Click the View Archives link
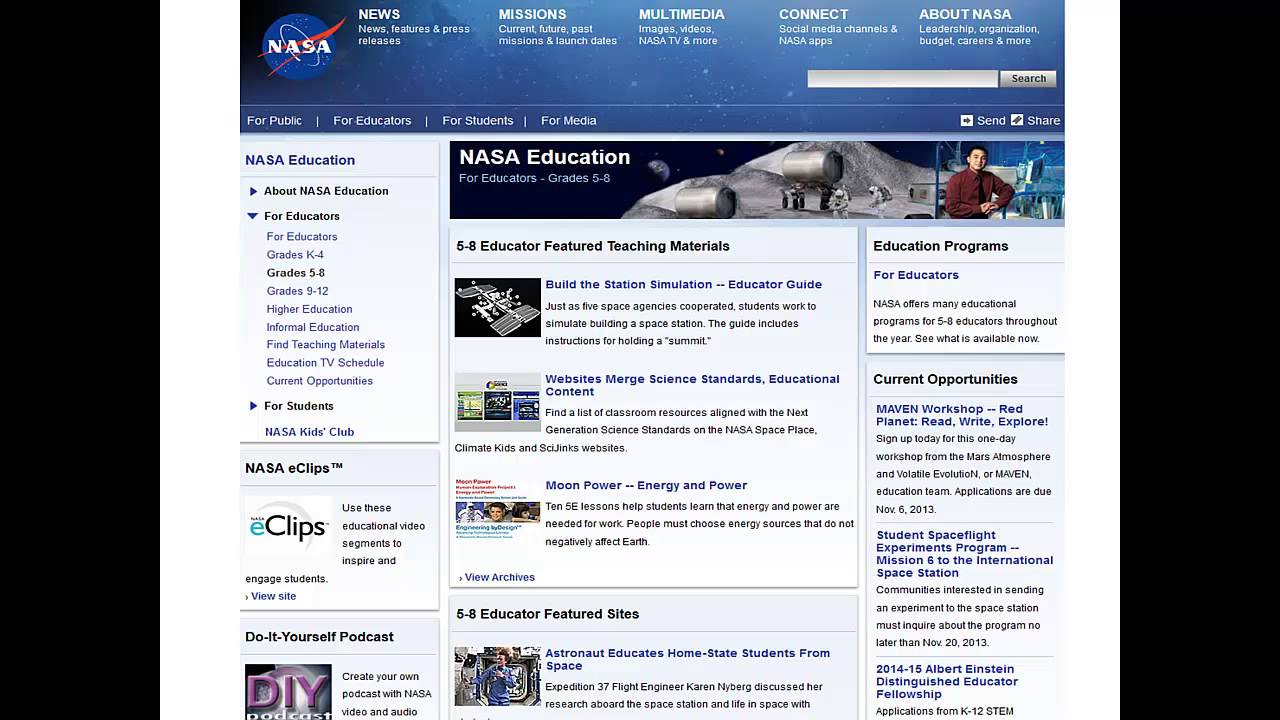The width and height of the screenshot is (1280, 720). (x=499, y=577)
